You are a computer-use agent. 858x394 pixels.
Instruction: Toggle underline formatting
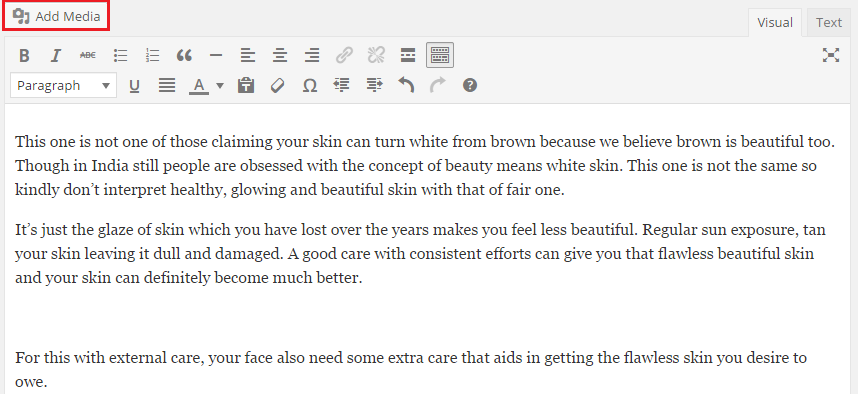(x=134, y=85)
